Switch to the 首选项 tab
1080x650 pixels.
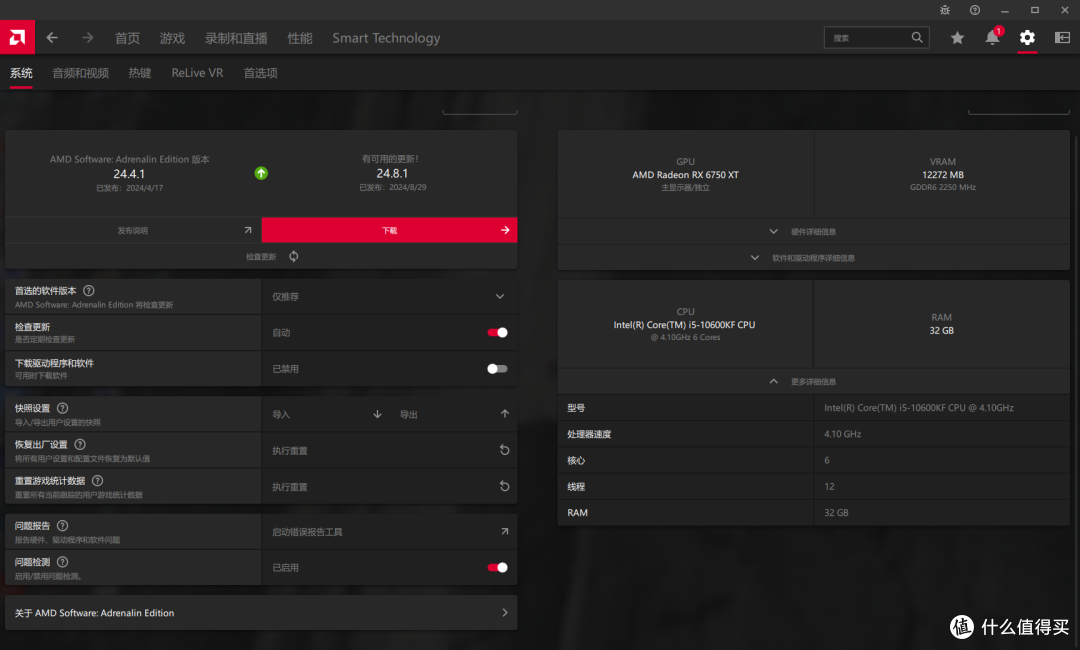tap(260, 73)
